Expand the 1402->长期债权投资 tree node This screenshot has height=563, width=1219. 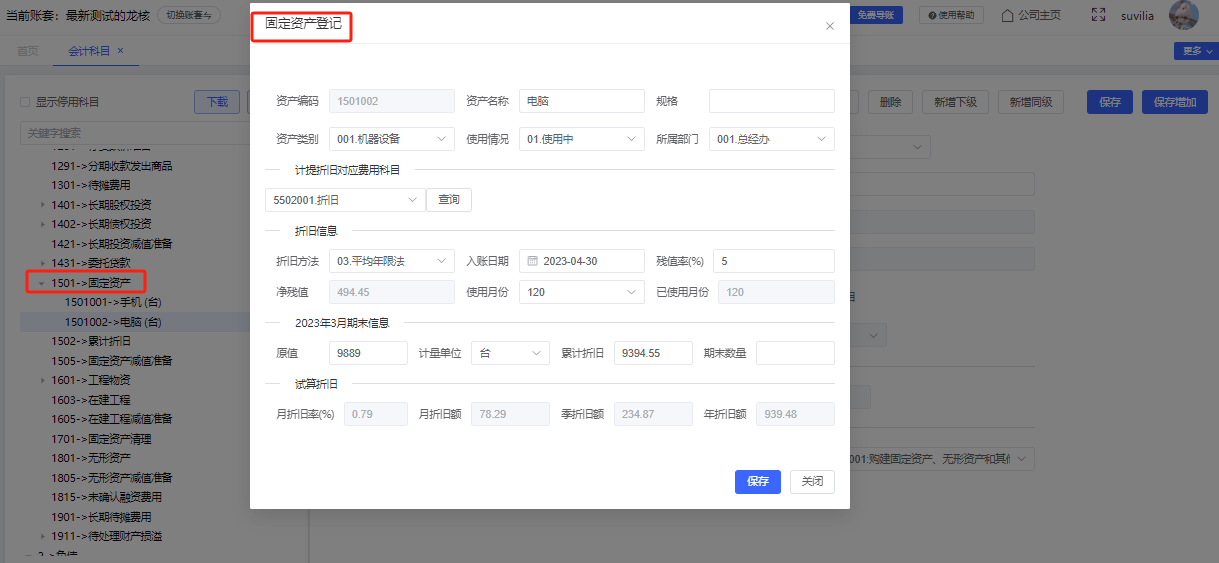click(x=42, y=224)
